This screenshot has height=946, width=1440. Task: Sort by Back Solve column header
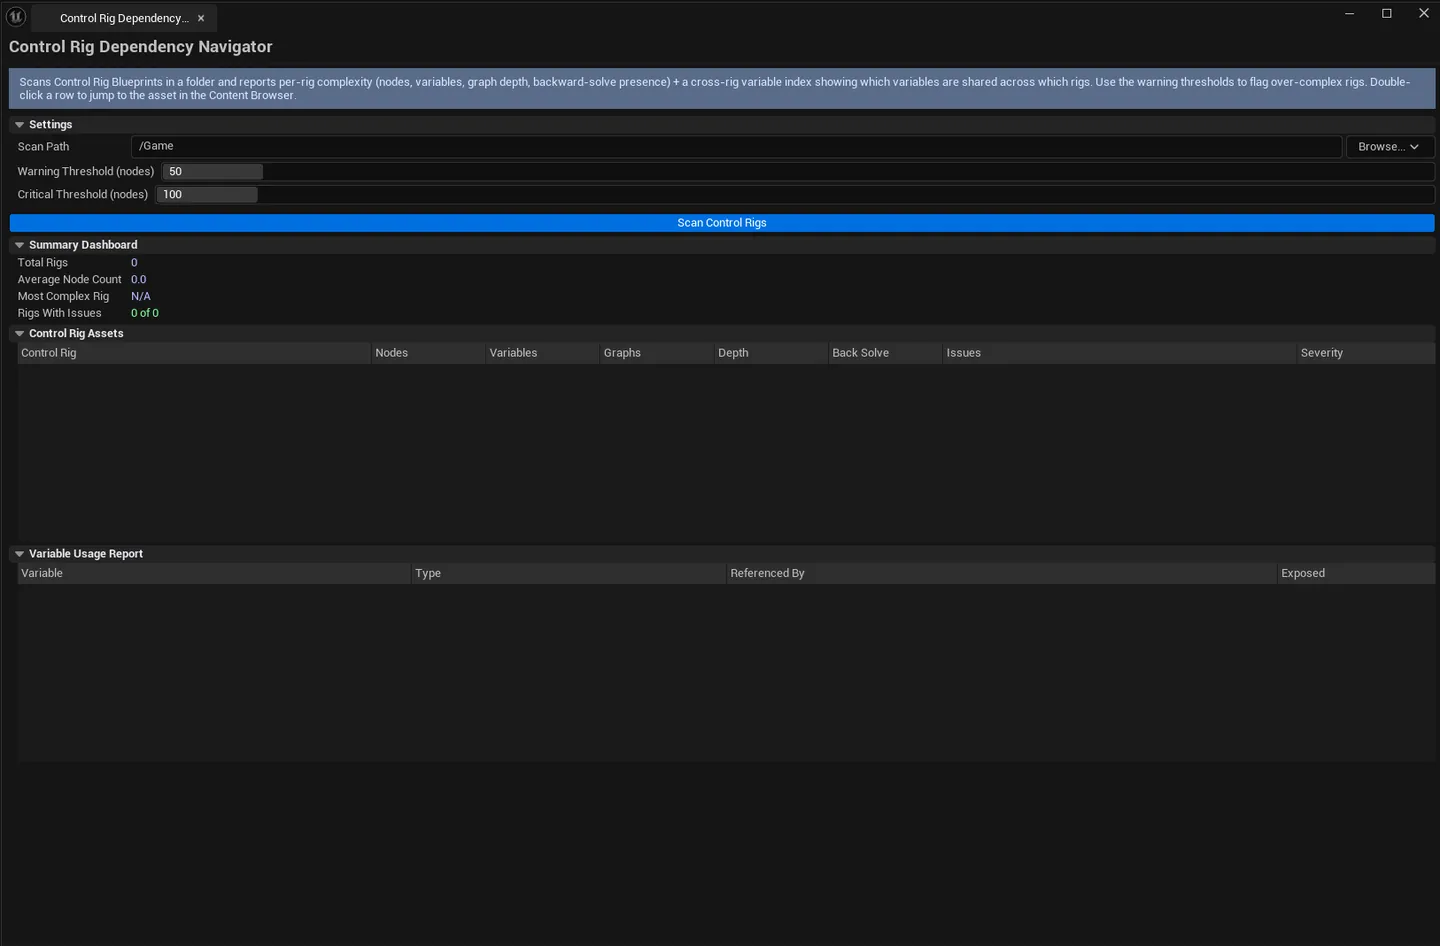click(885, 353)
